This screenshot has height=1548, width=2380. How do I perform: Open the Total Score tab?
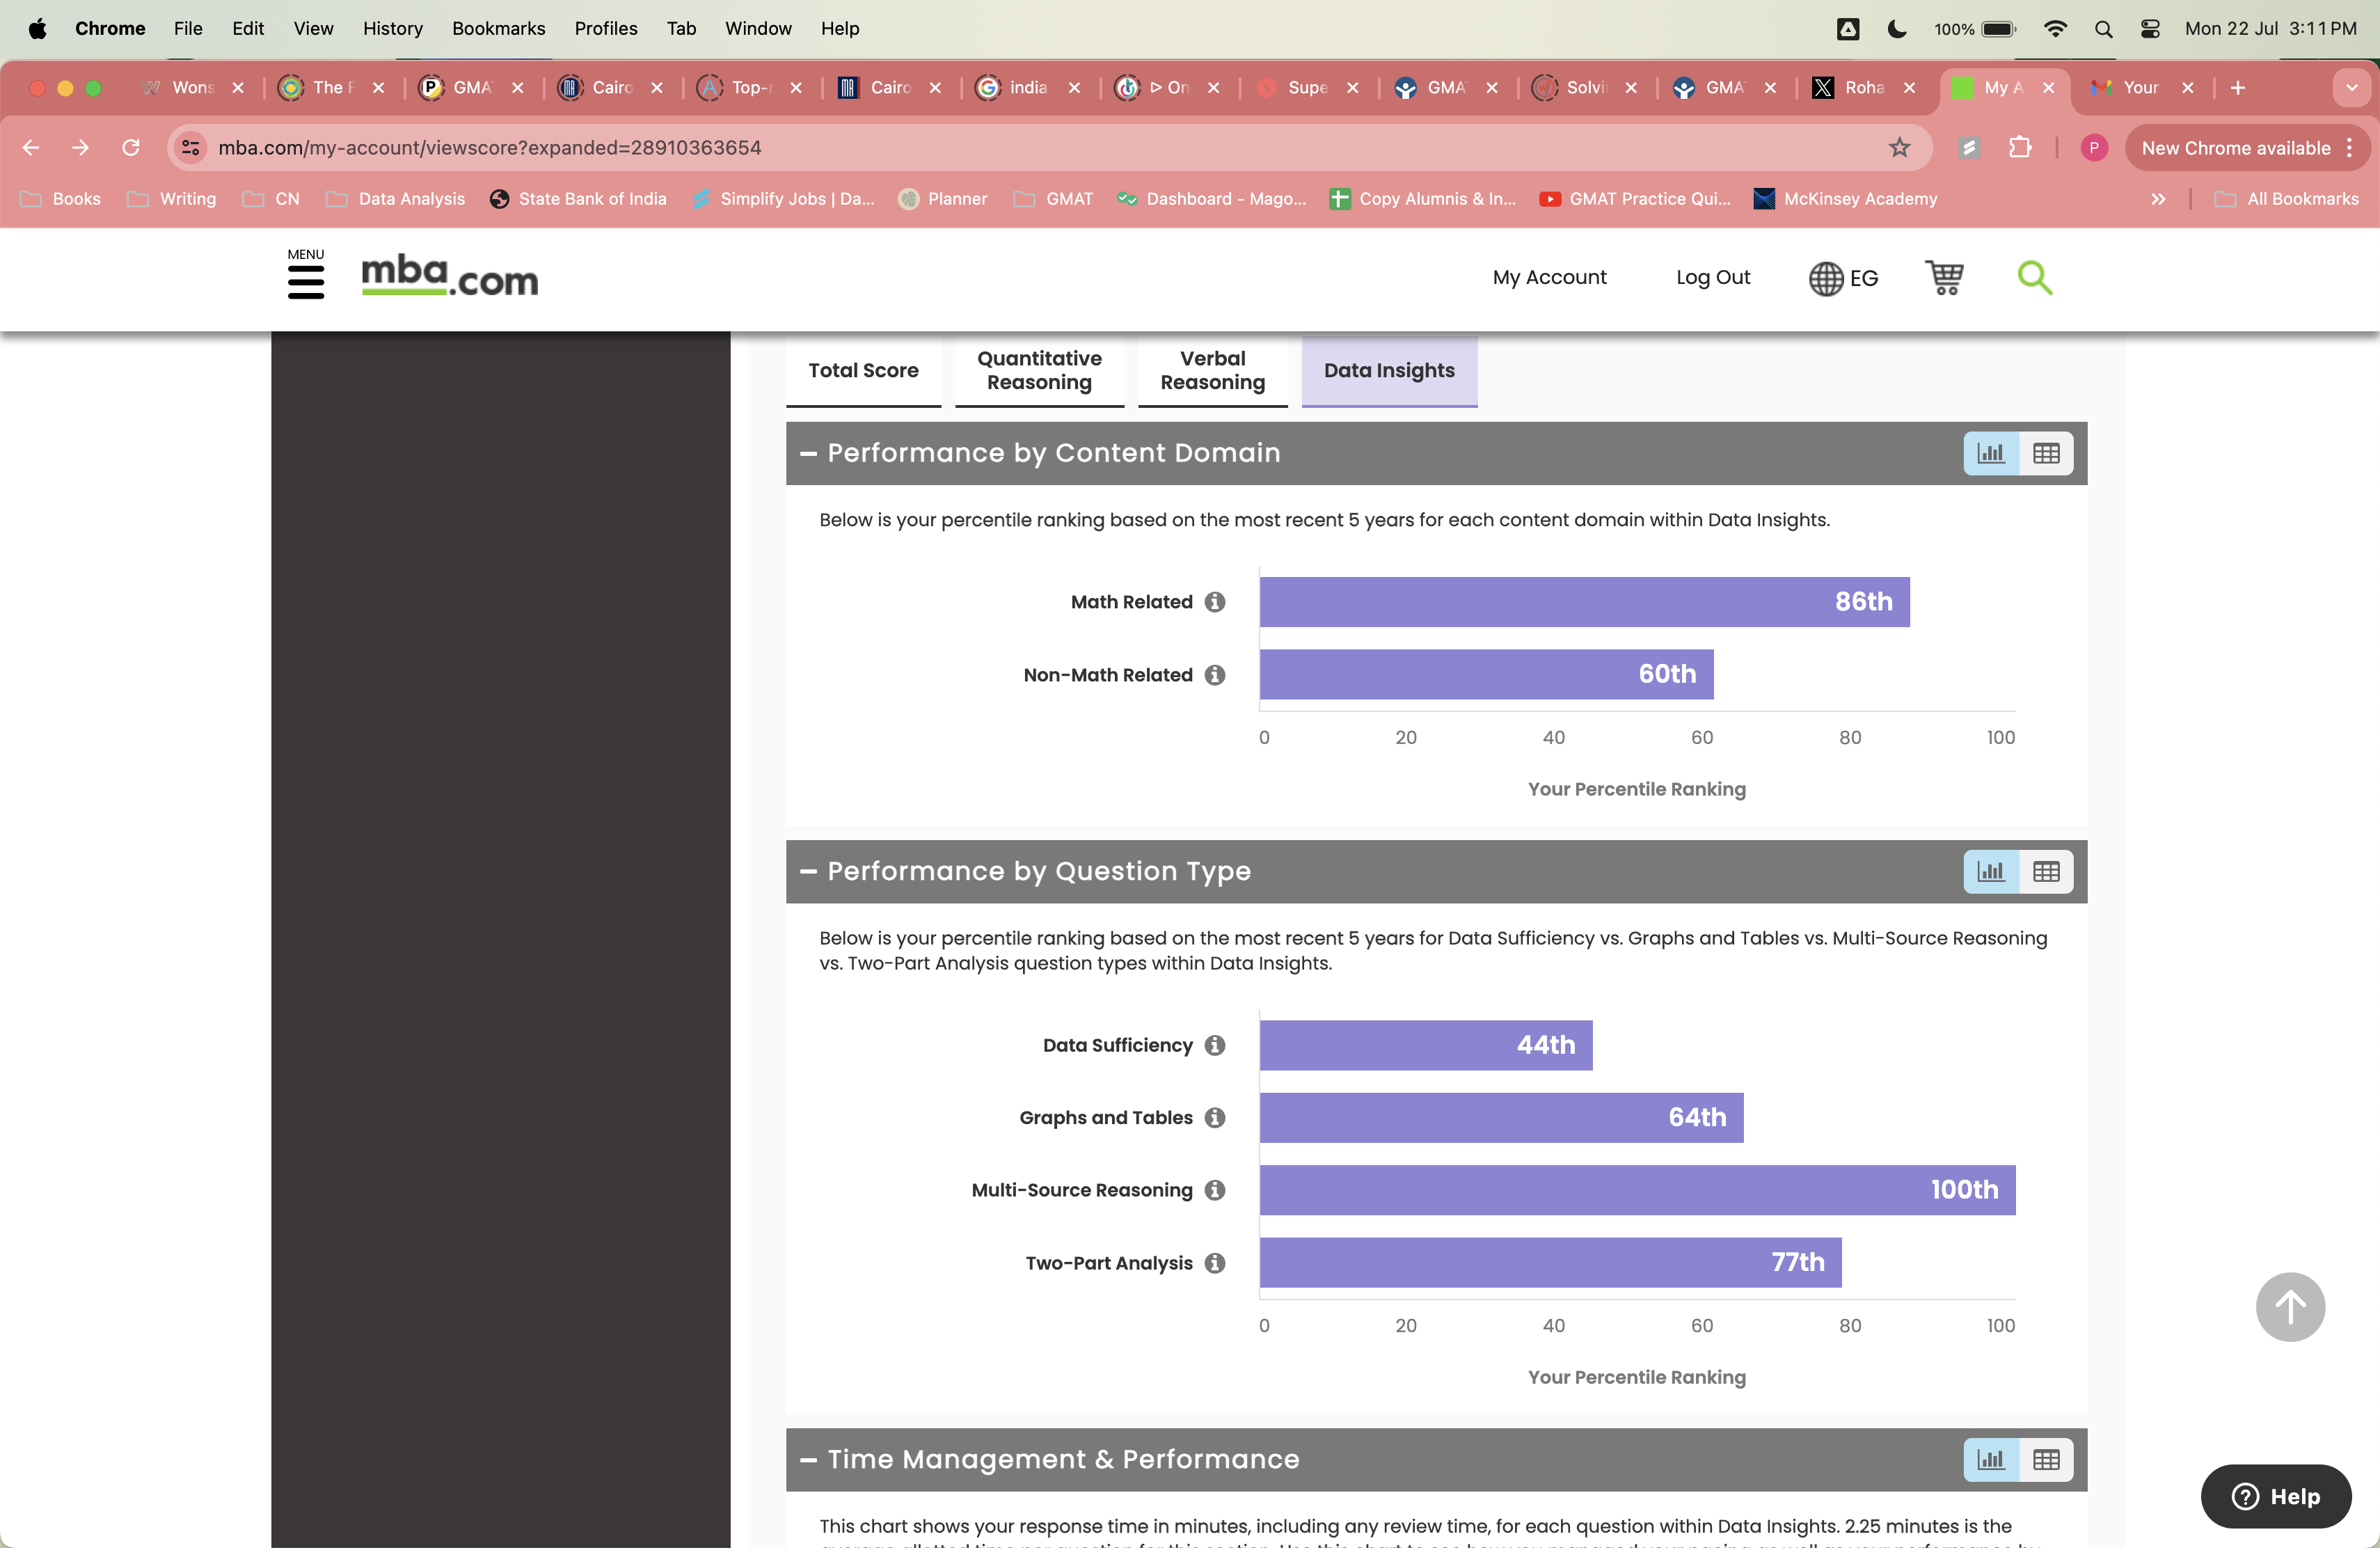tap(863, 371)
